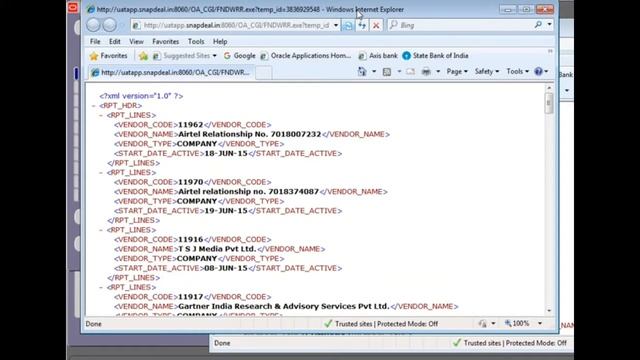Open the Page command bar dropdown

click(457, 71)
